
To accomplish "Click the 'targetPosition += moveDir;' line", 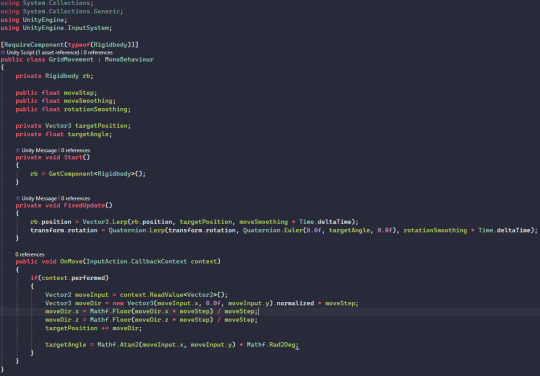I will click(x=93, y=328).
